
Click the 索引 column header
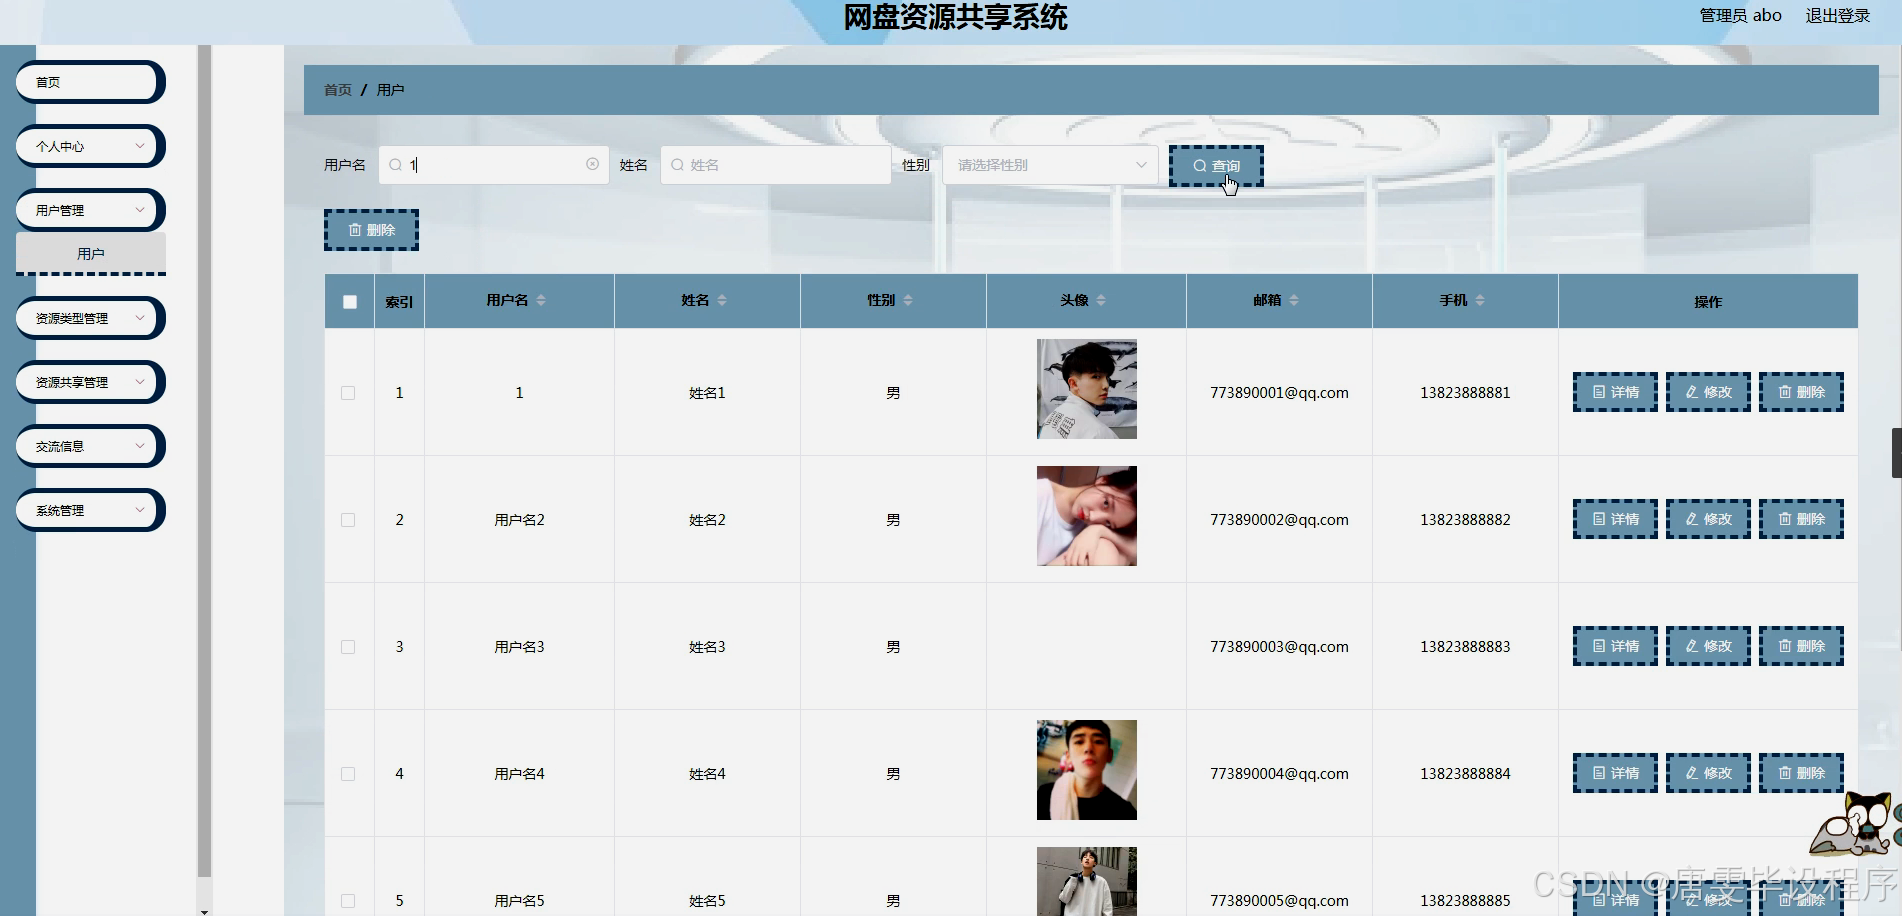coord(399,302)
